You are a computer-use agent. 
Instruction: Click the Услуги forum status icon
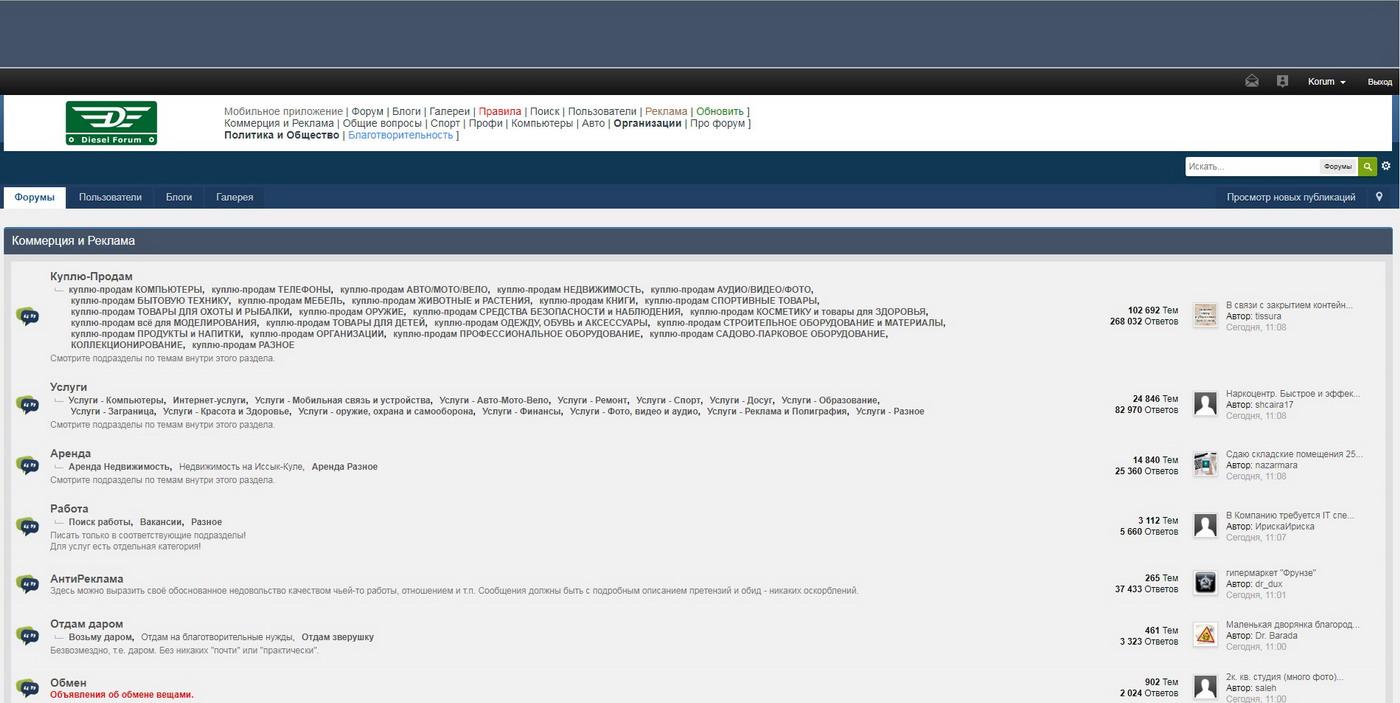tap(27, 405)
